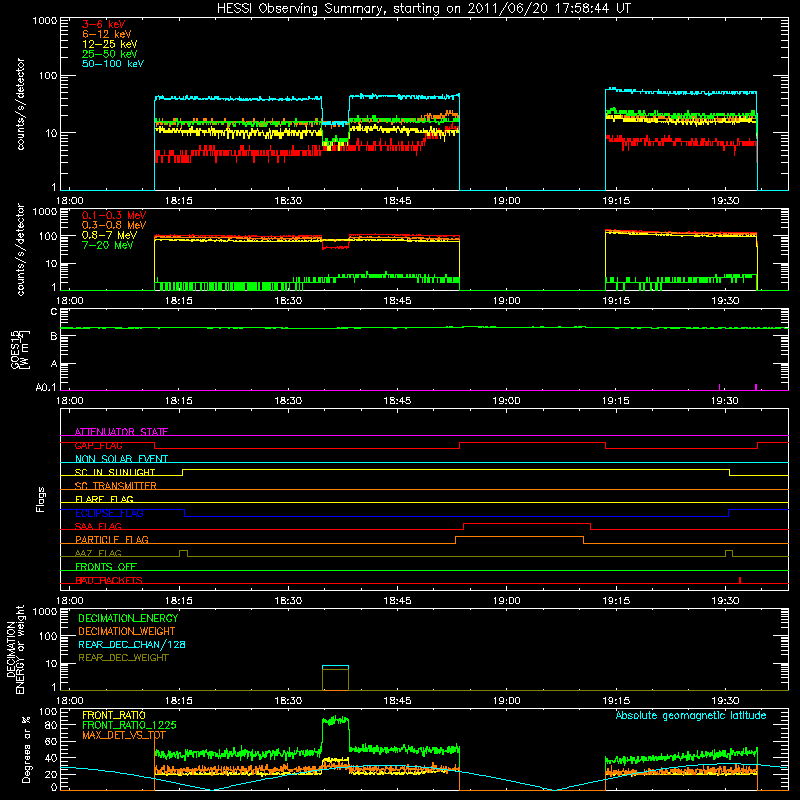This screenshot has height=800, width=800.
Task: Click the vertical Flags axis title
Action: coord(41,499)
